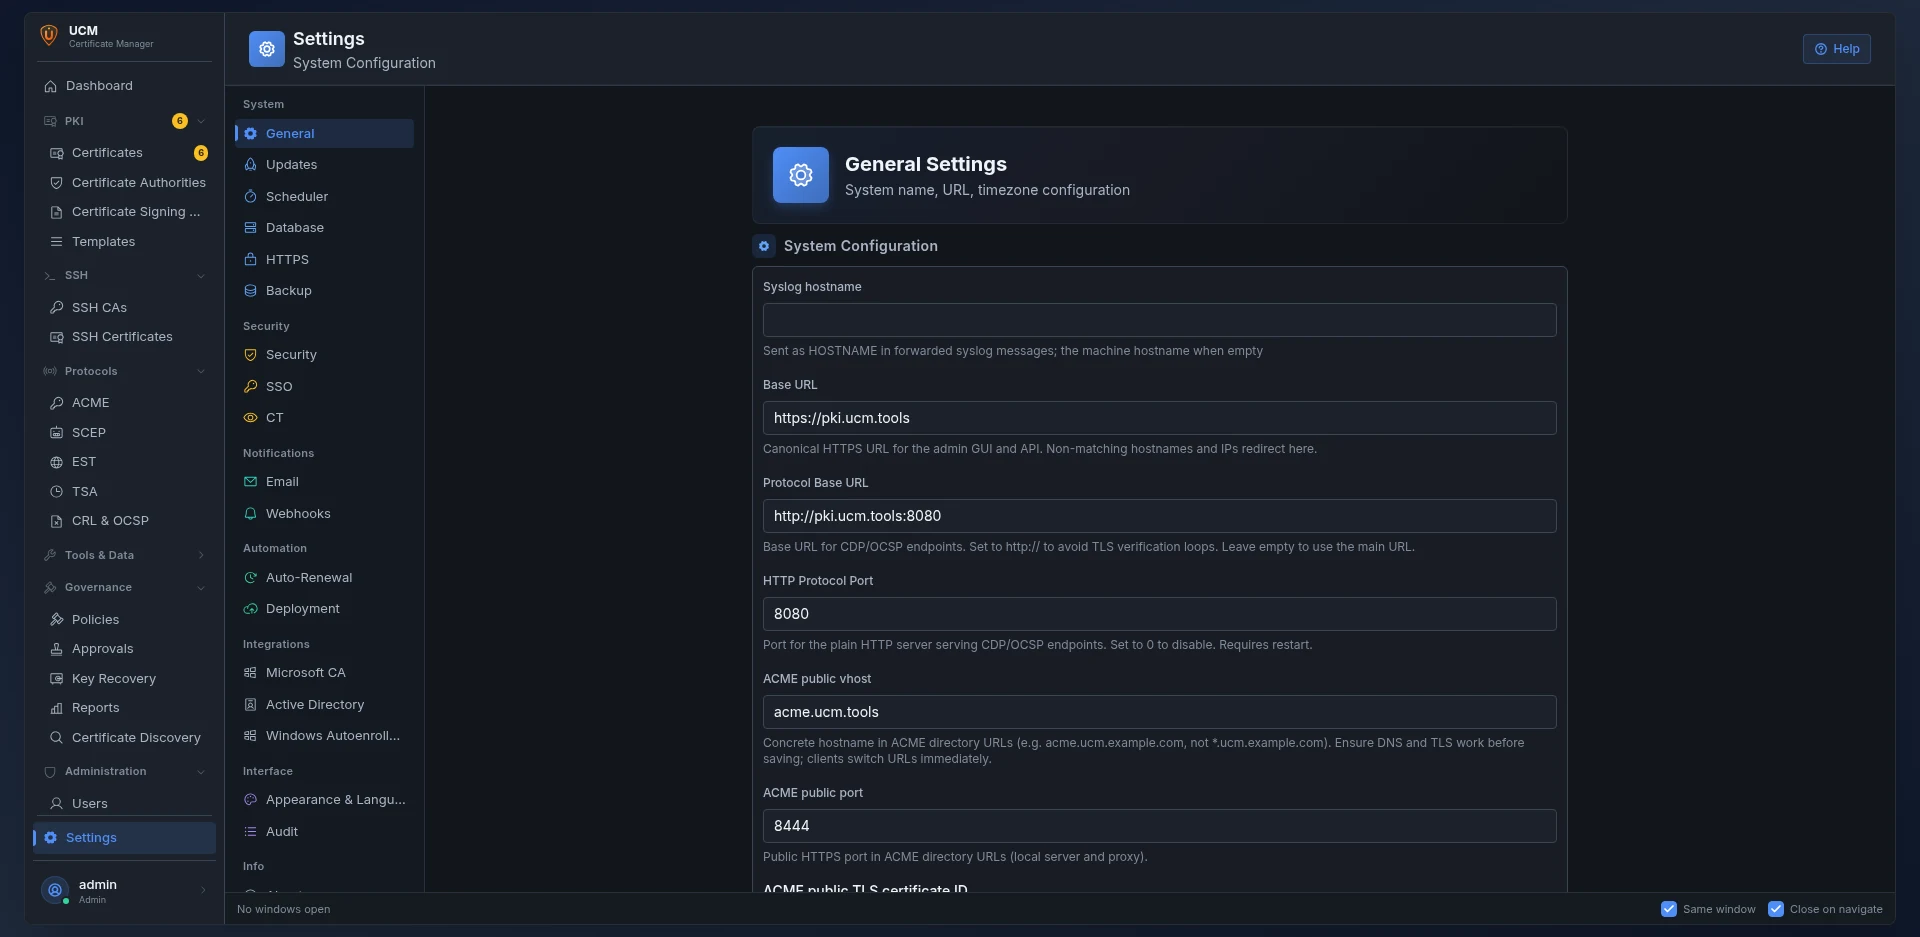Select the General settings tab
Viewport: 1920px width, 937px height.
click(x=324, y=133)
